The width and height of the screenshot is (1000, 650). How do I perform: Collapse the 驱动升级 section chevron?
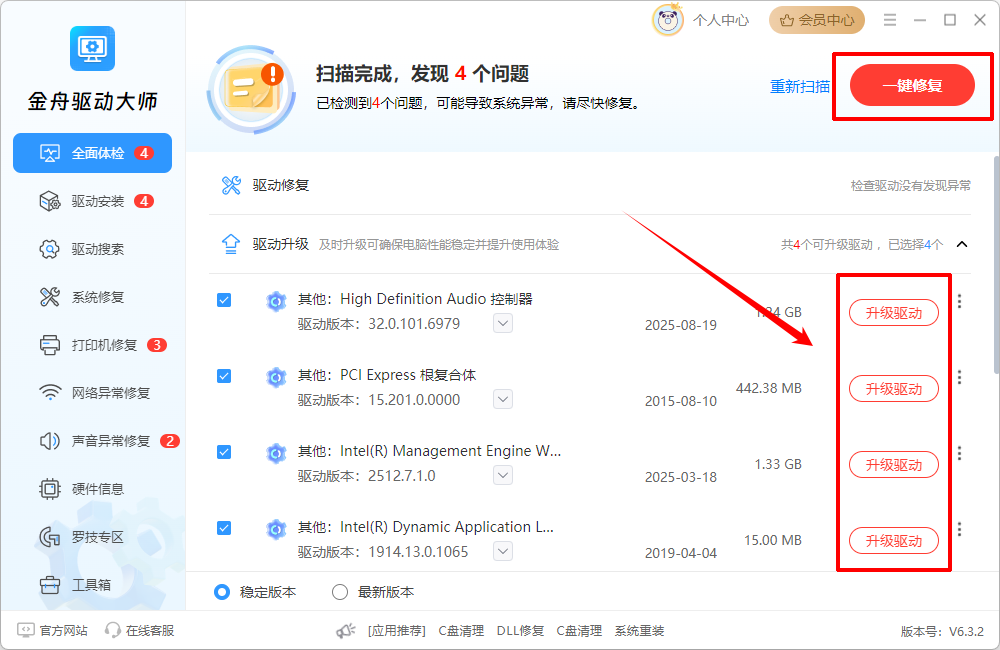tap(962, 244)
